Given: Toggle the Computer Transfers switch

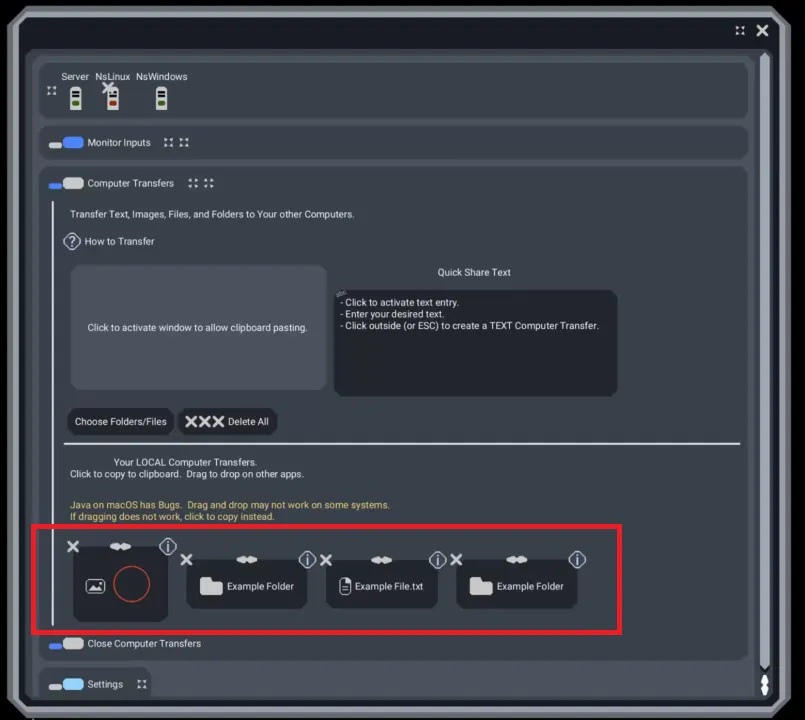Looking at the screenshot, I should (x=66, y=183).
